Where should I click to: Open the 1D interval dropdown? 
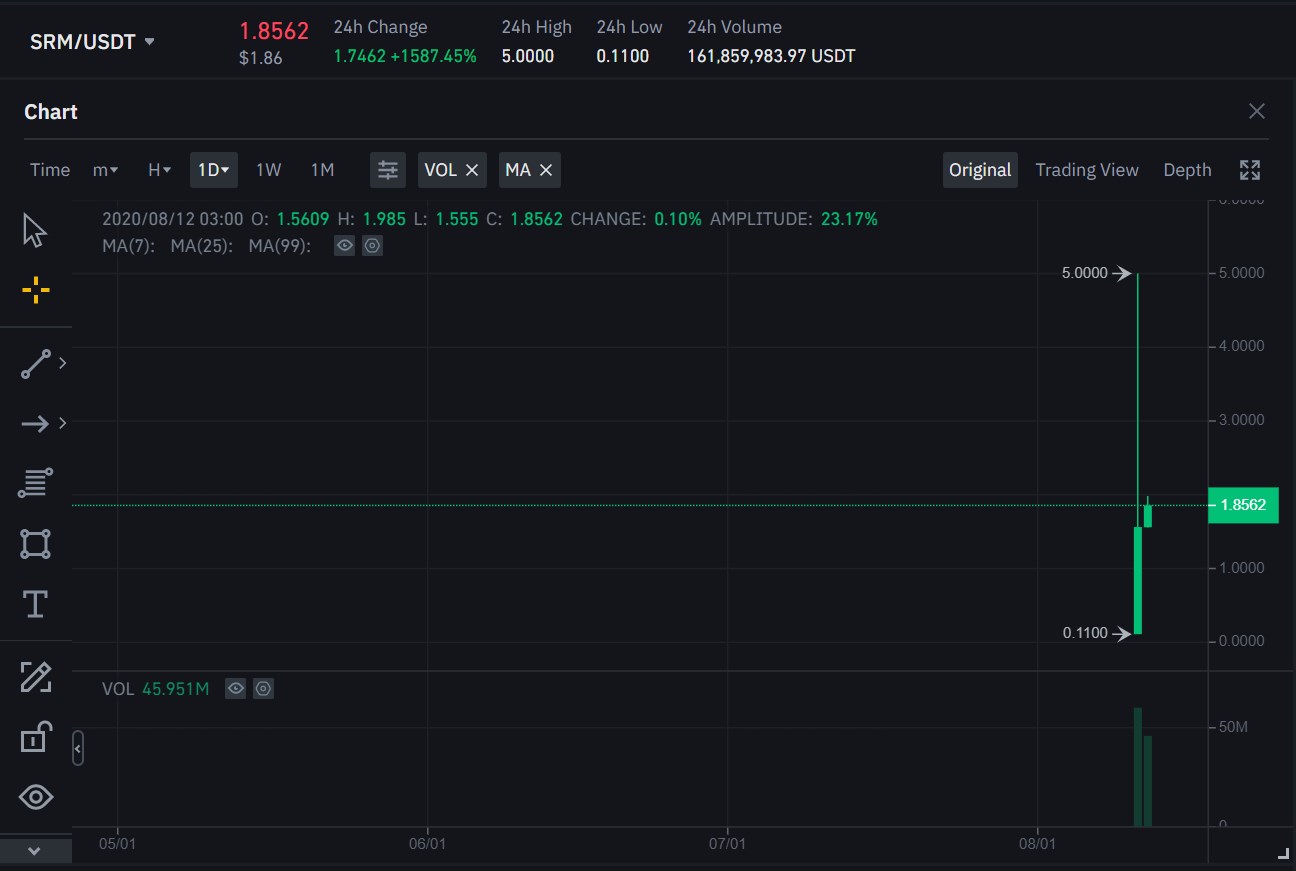click(214, 170)
